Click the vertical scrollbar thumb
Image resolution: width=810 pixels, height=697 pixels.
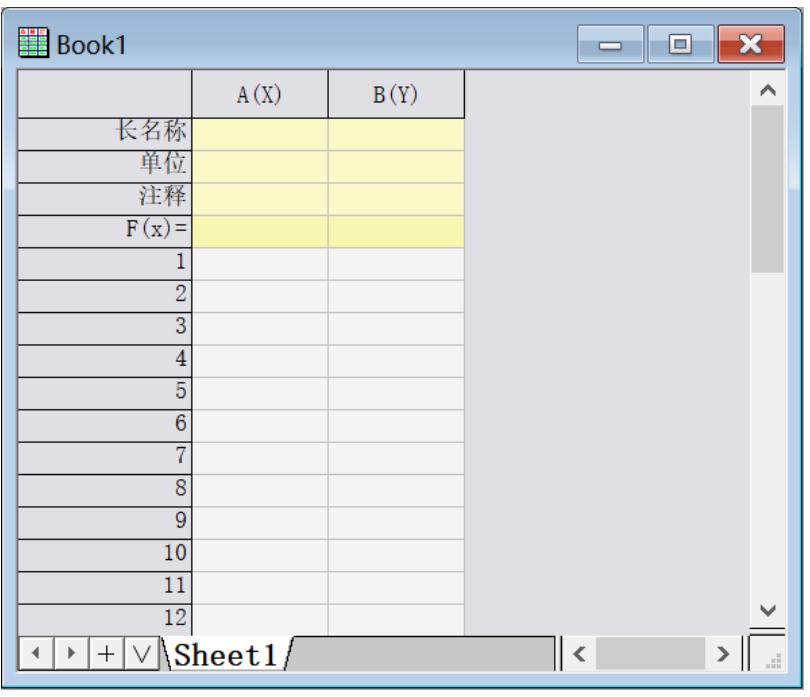[x=768, y=189]
